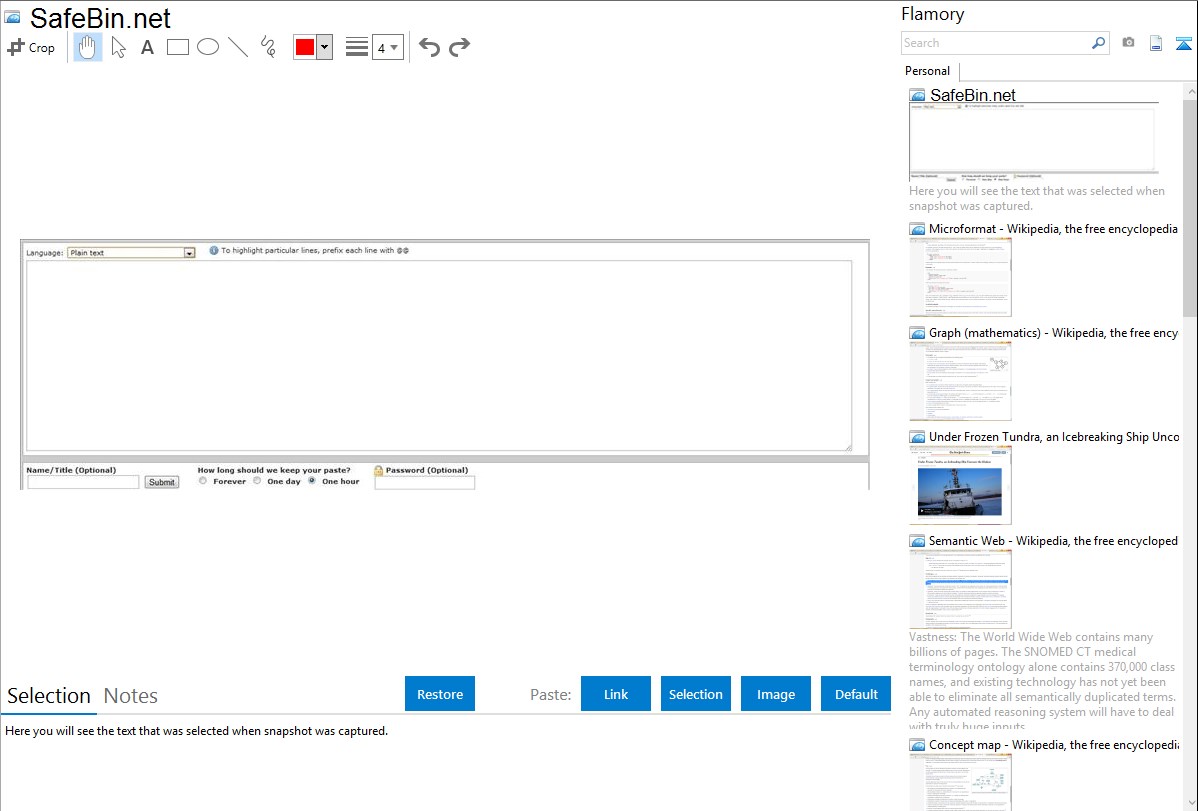Screen dimensions: 1198x811
Task: Click icon beside Semantic Web entry title
Action: pos(917,540)
